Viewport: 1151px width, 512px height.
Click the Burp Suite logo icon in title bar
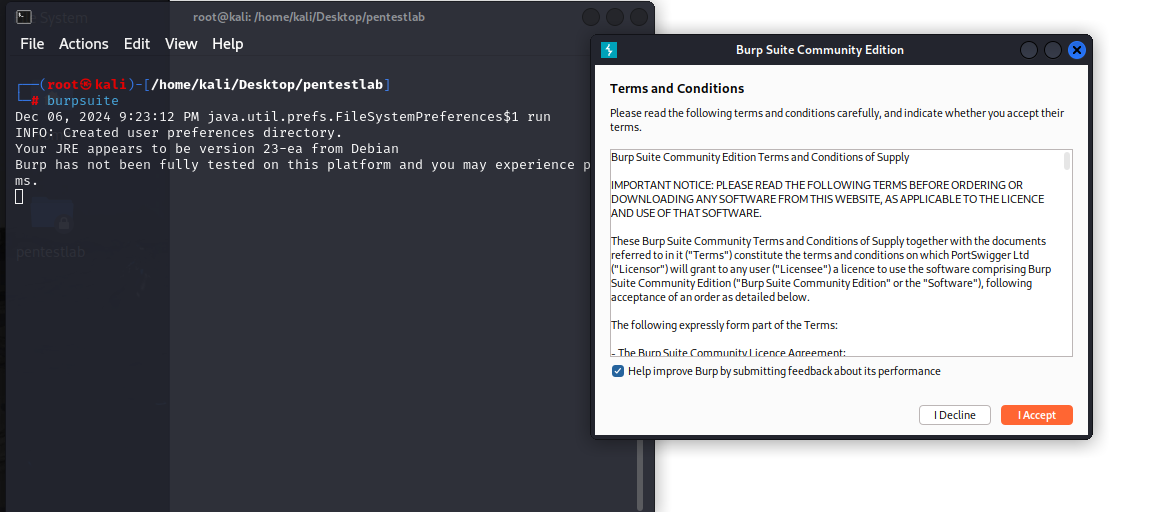click(x=609, y=50)
